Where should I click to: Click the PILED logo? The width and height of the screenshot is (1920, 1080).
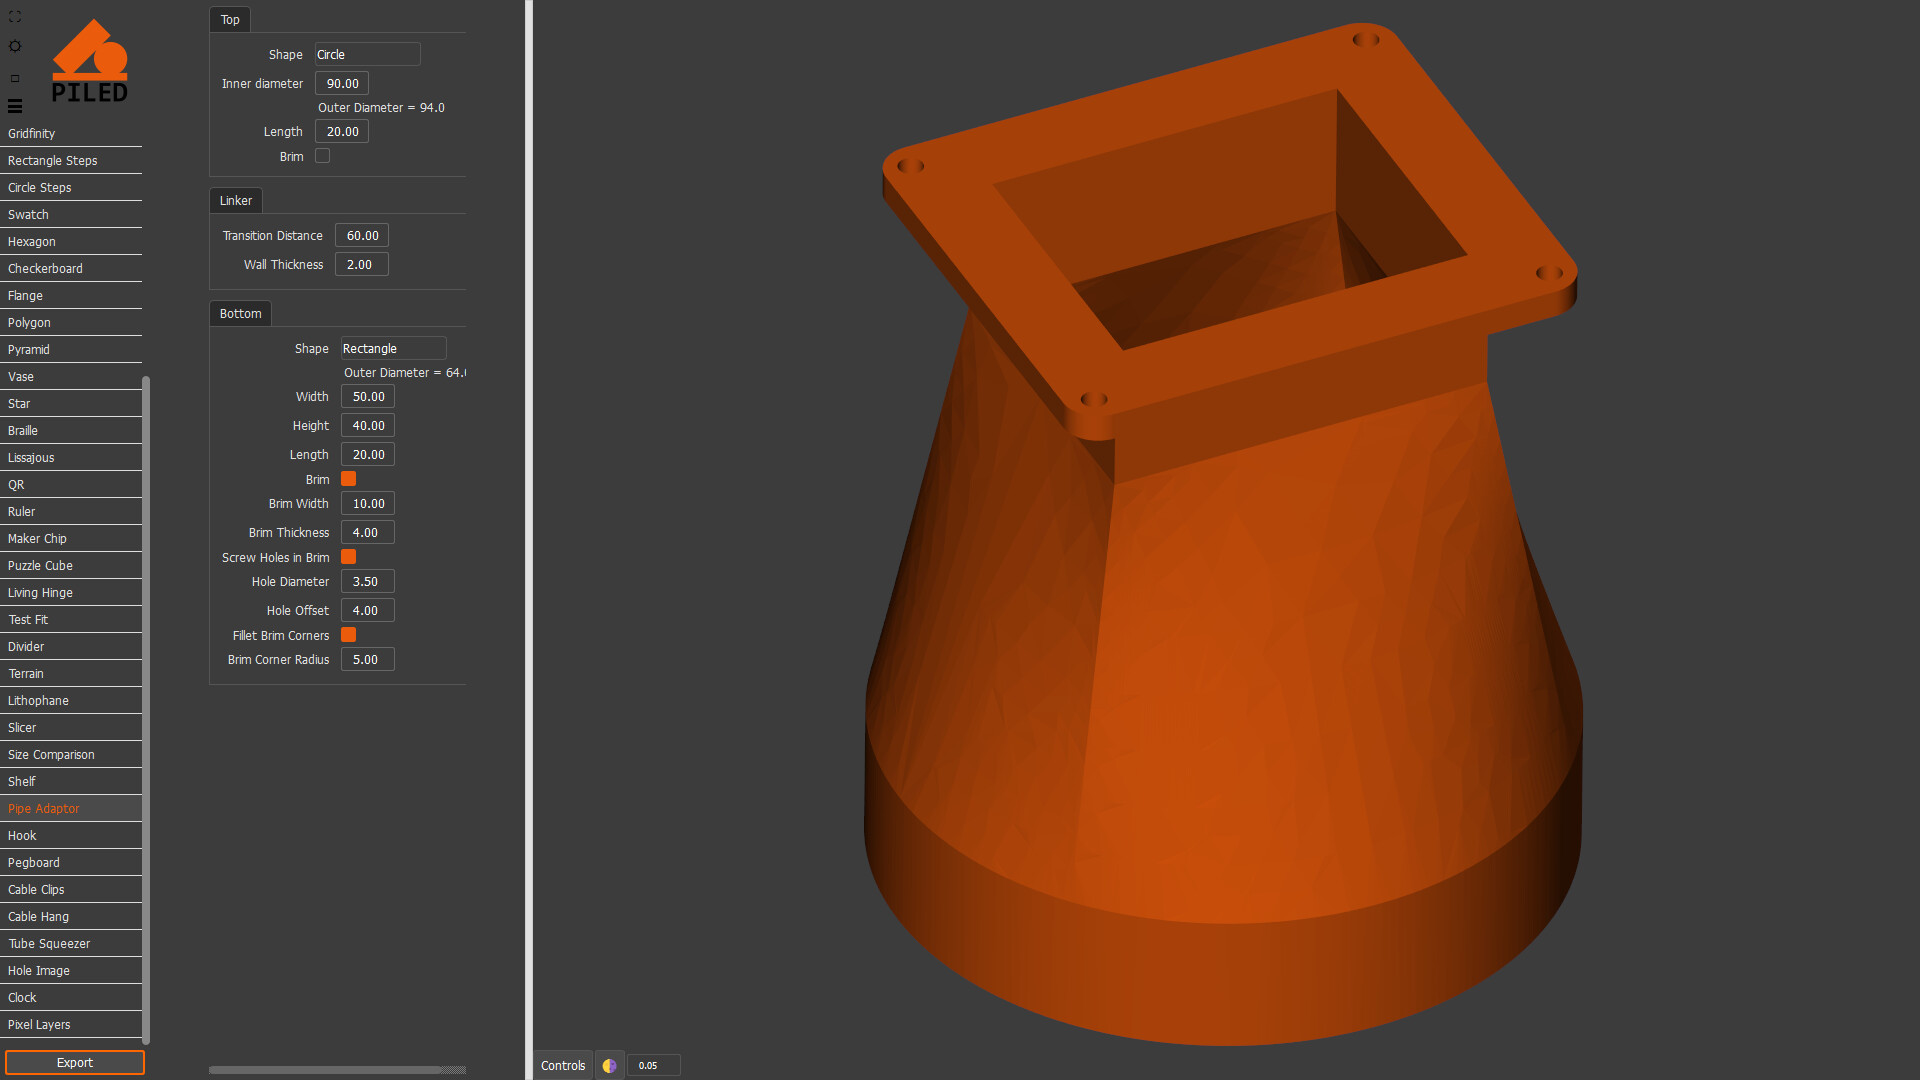[90, 60]
